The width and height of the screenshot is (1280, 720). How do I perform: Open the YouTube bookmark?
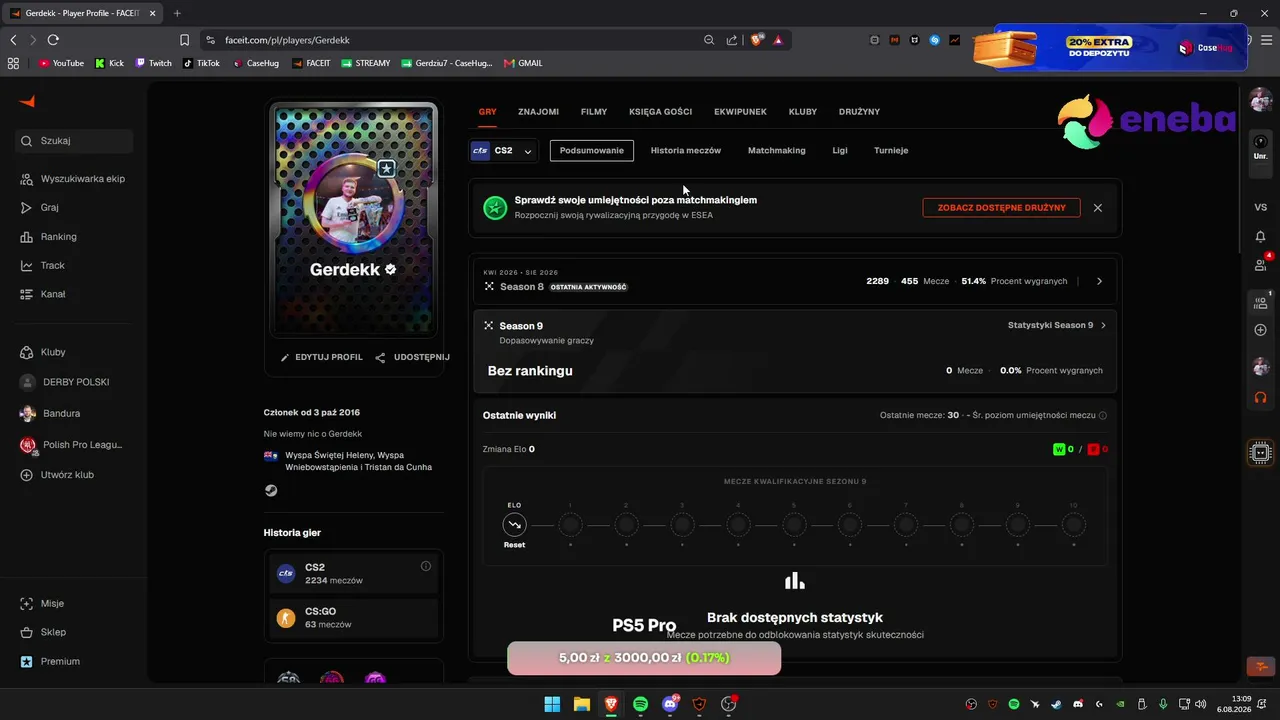[61, 63]
